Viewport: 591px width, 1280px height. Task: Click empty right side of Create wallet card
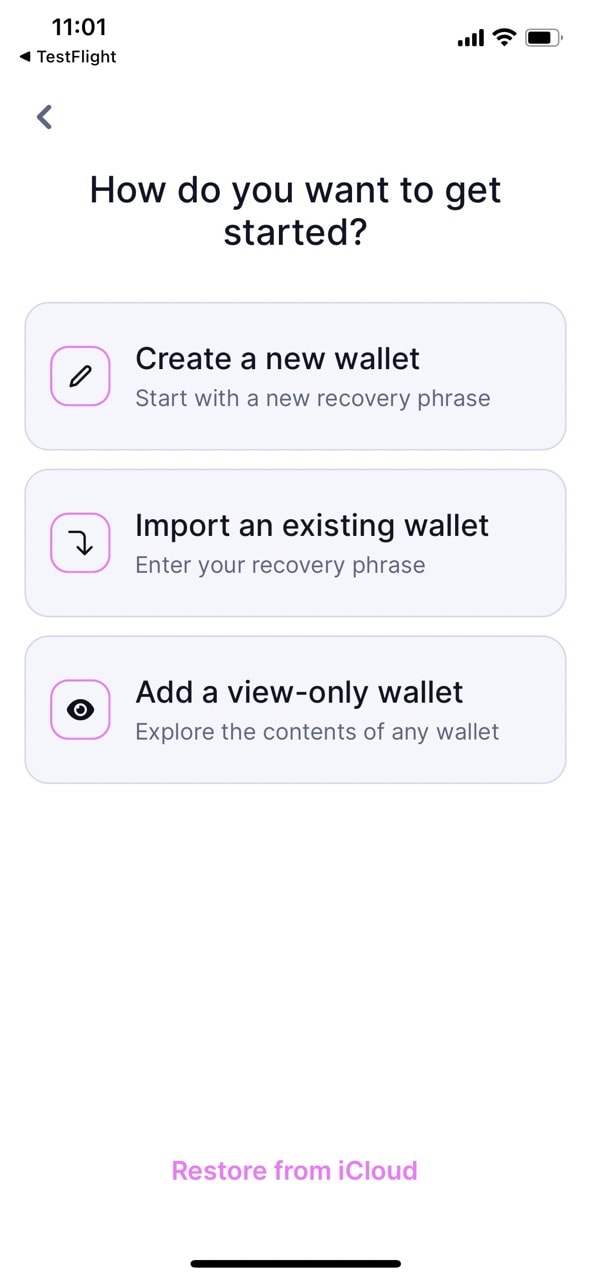(530, 376)
